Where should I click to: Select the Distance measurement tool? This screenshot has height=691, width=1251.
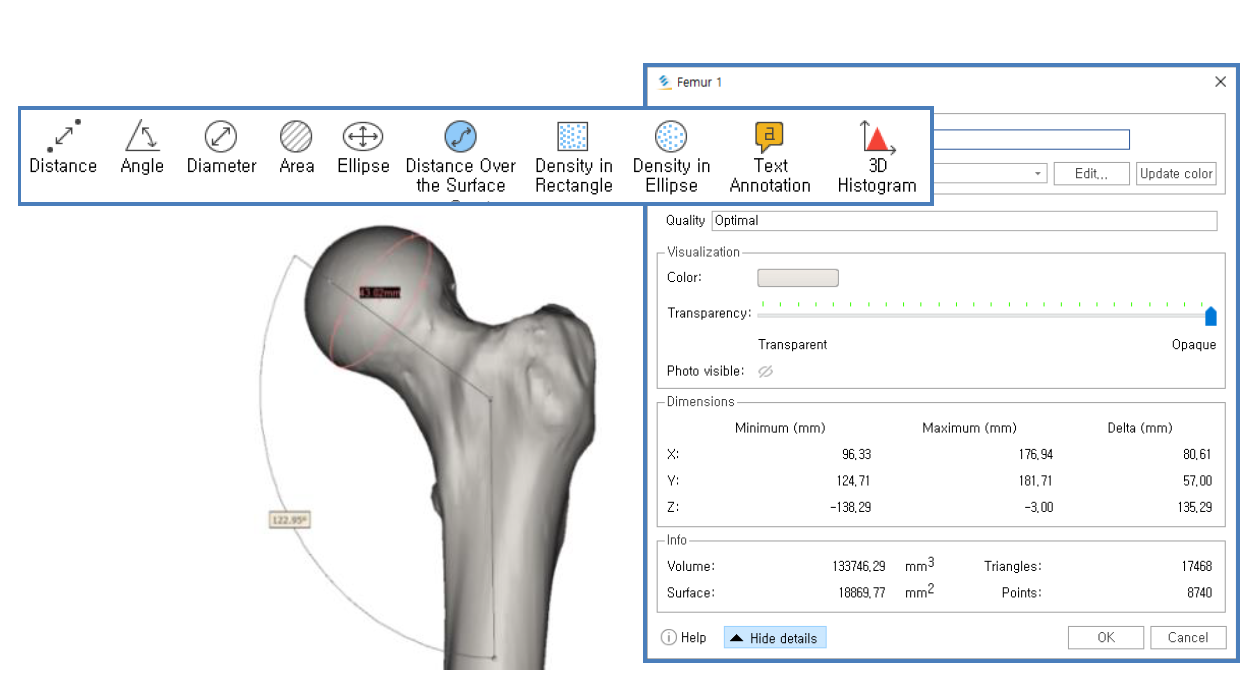pyautogui.click(x=63, y=148)
